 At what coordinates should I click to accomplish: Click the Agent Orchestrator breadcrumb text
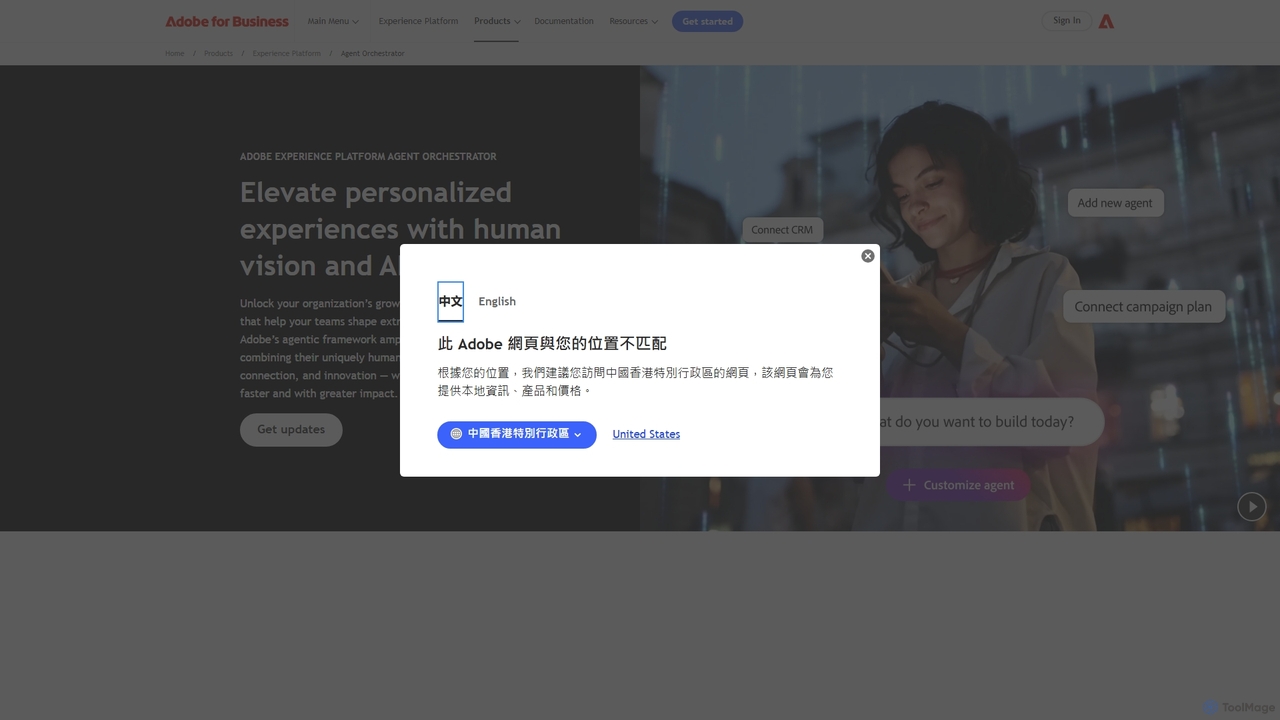point(373,53)
